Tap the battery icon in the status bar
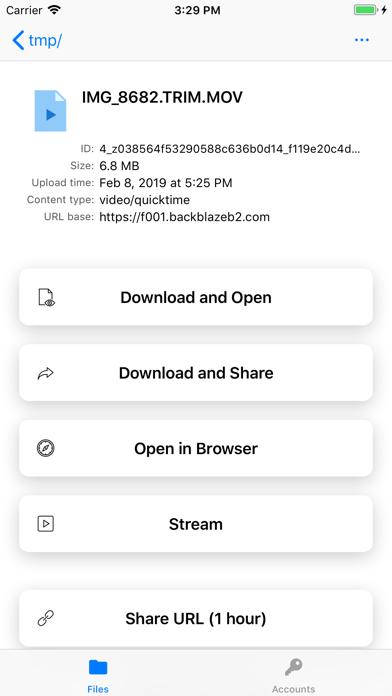This screenshot has width=392, height=696. pos(365,10)
